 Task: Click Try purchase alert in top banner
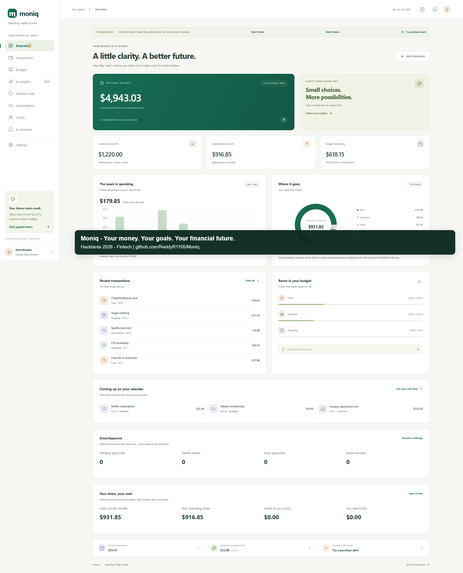[414, 32]
